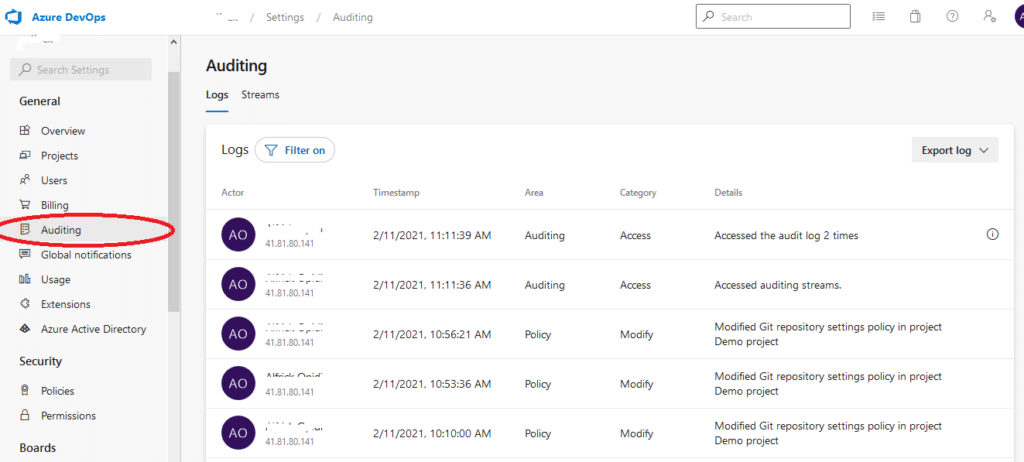Open the Marketplace shopping bag icon

click(915, 17)
